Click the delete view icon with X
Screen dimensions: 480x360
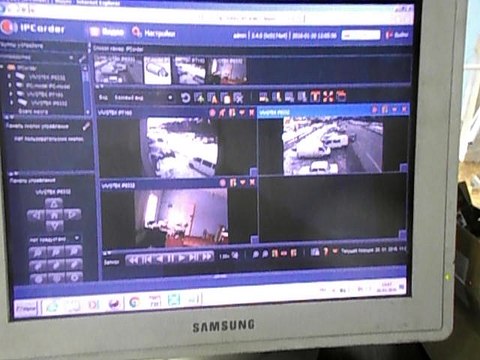pos(238,98)
